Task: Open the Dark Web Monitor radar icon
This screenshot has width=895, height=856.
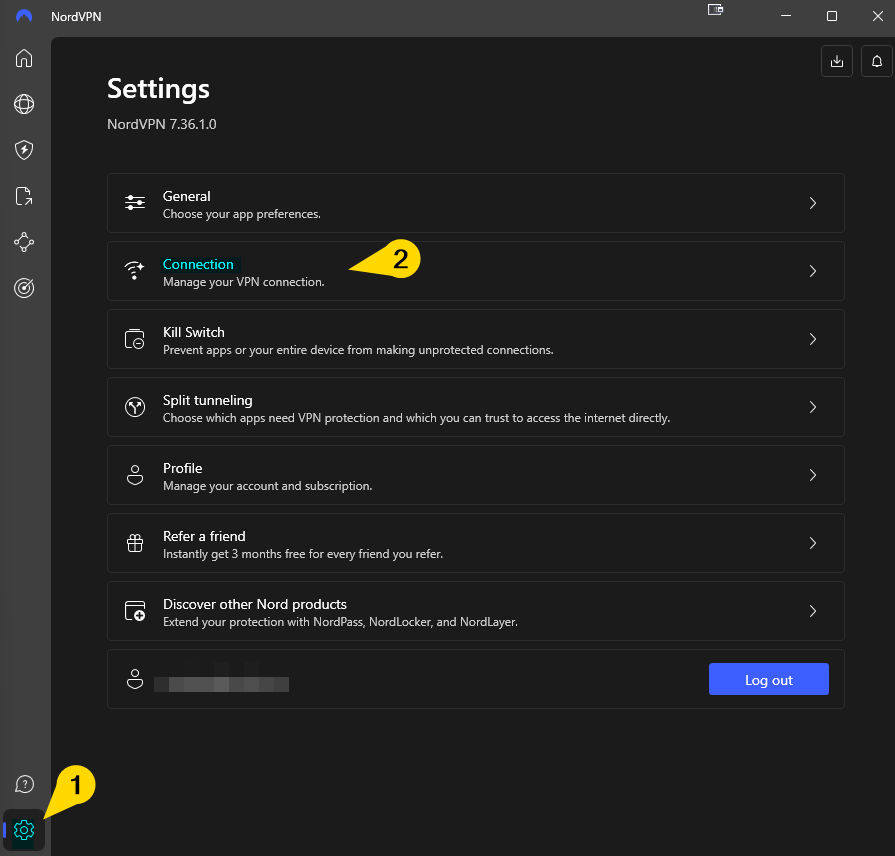Action: click(x=24, y=288)
